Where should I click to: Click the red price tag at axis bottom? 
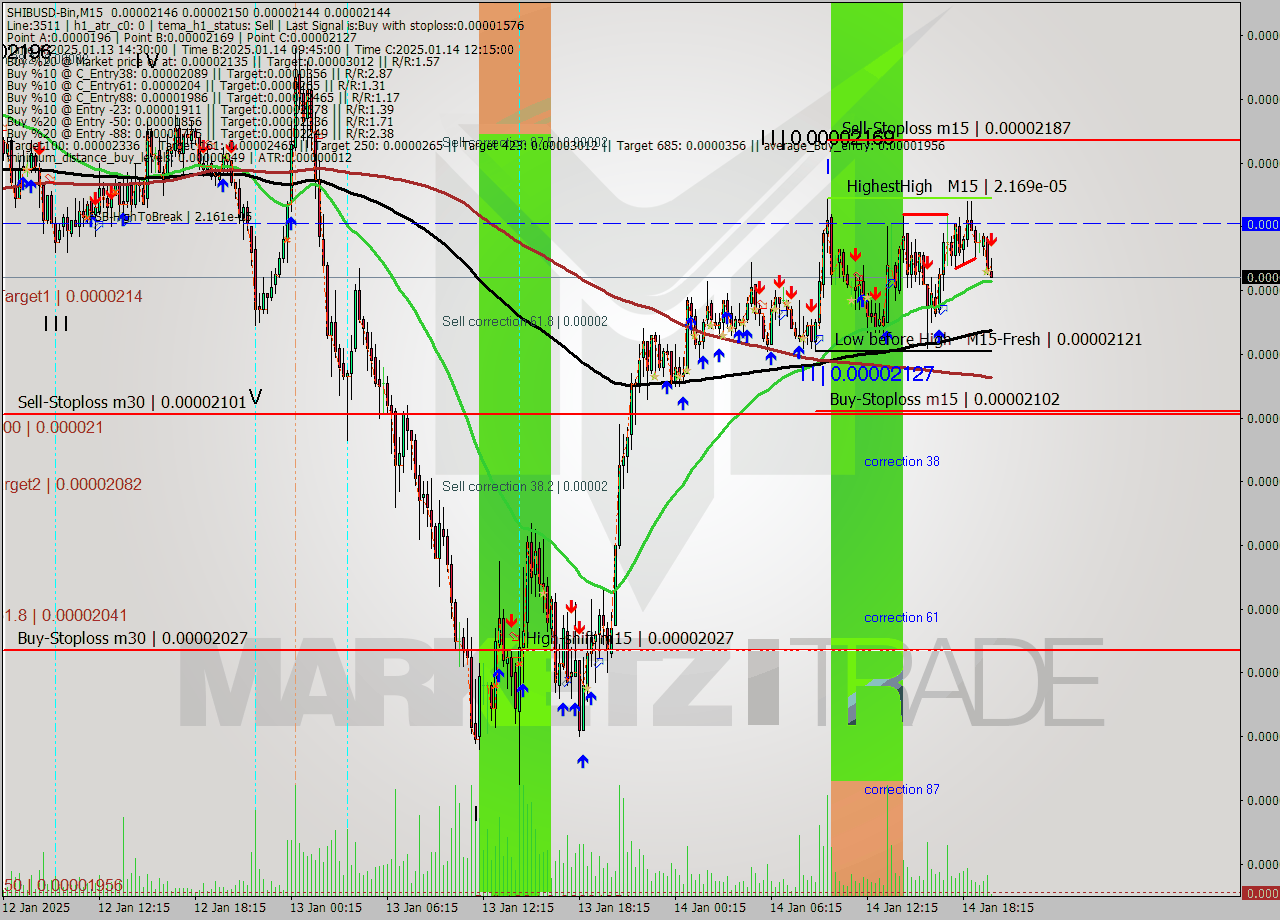click(x=1260, y=893)
